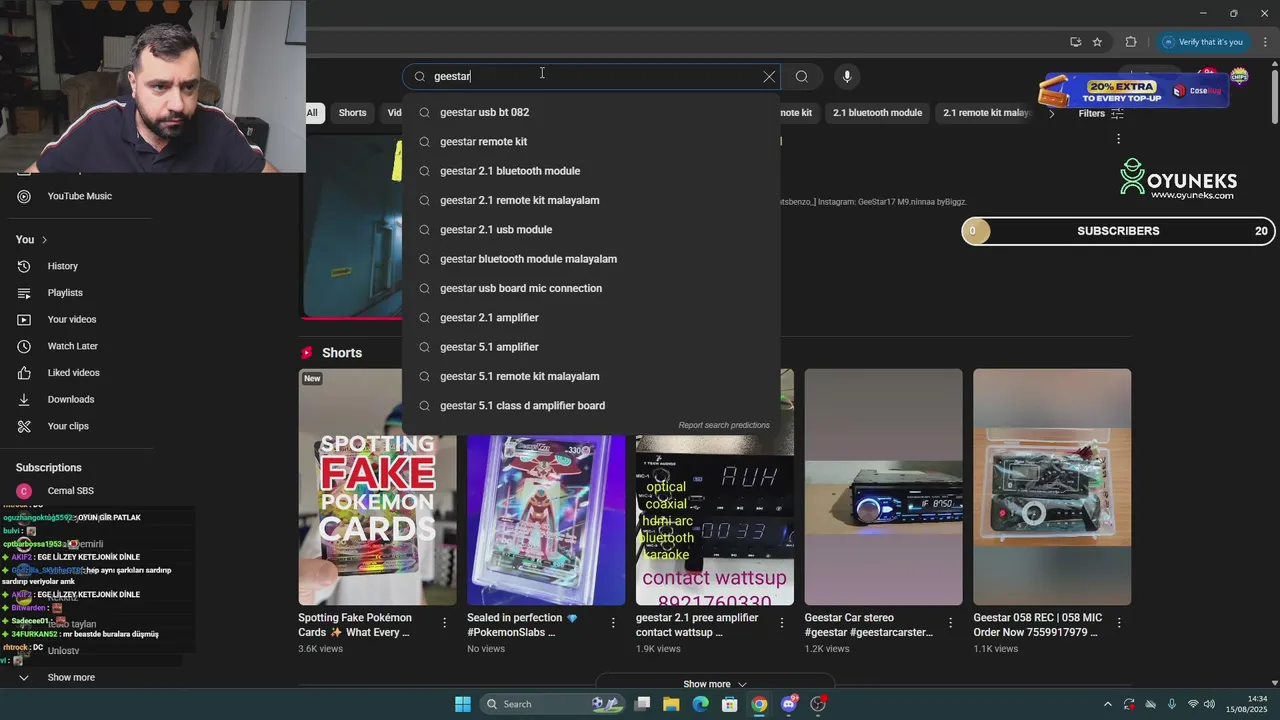The height and width of the screenshot is (720, 1280).
Task: Choose suggestion geestar usb board mic connection
Action: coord(590,288)
